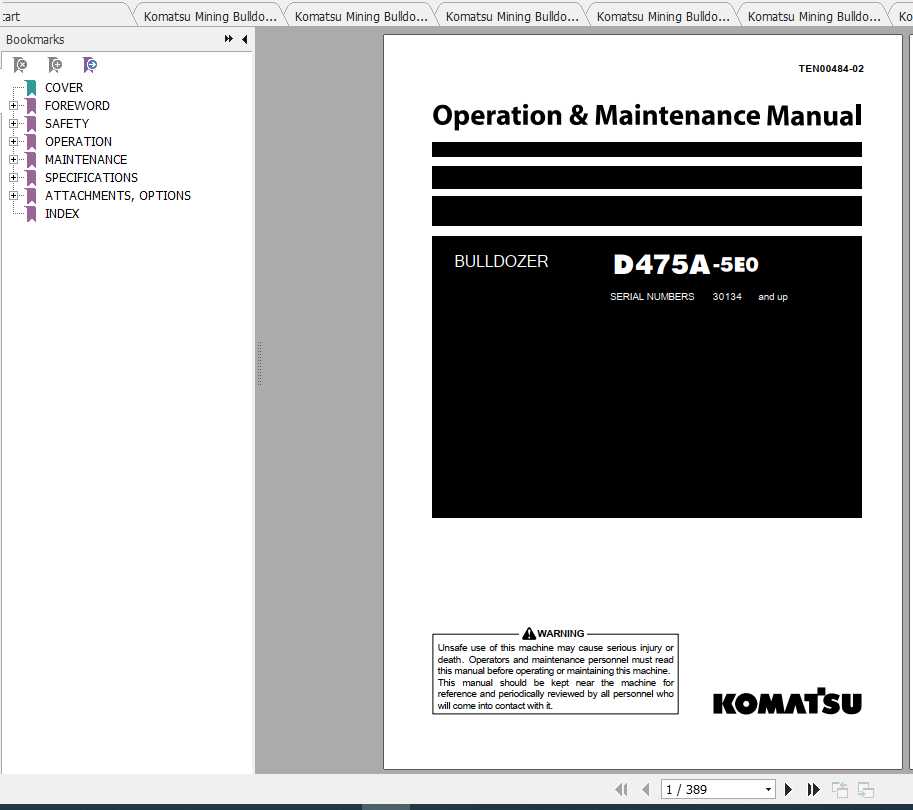
Task: Switch to the second Komatsu Mining Bulldozer tab
Action: point(360,15)
